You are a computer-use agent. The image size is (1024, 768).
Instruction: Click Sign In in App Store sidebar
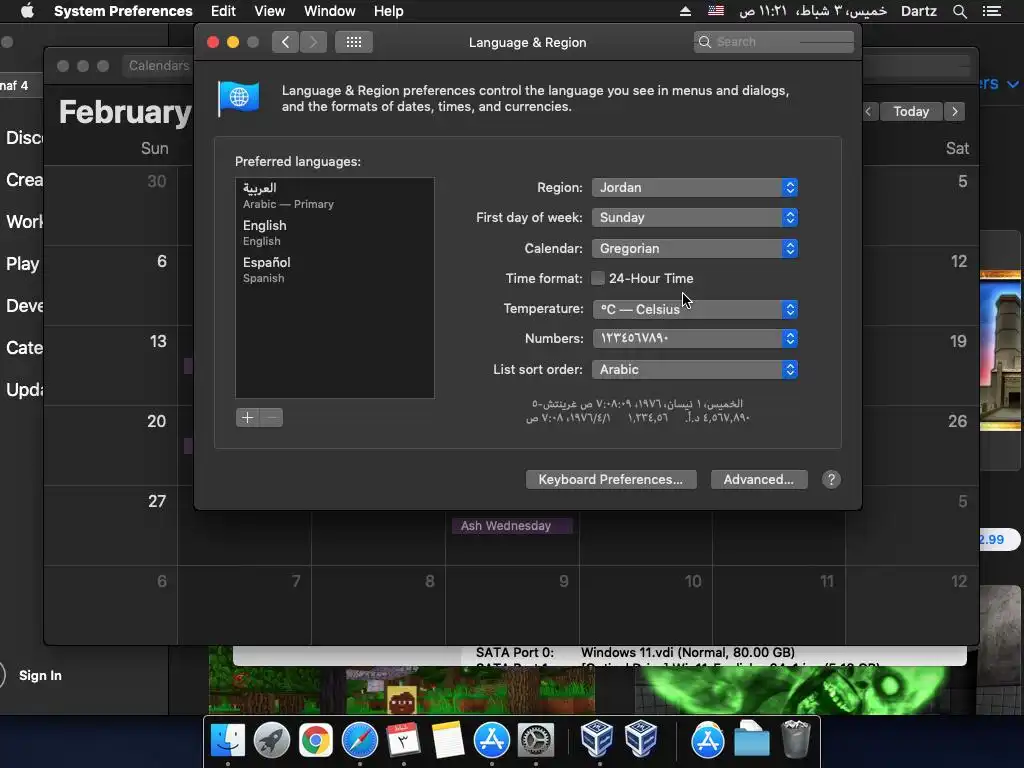coord(40,675)
